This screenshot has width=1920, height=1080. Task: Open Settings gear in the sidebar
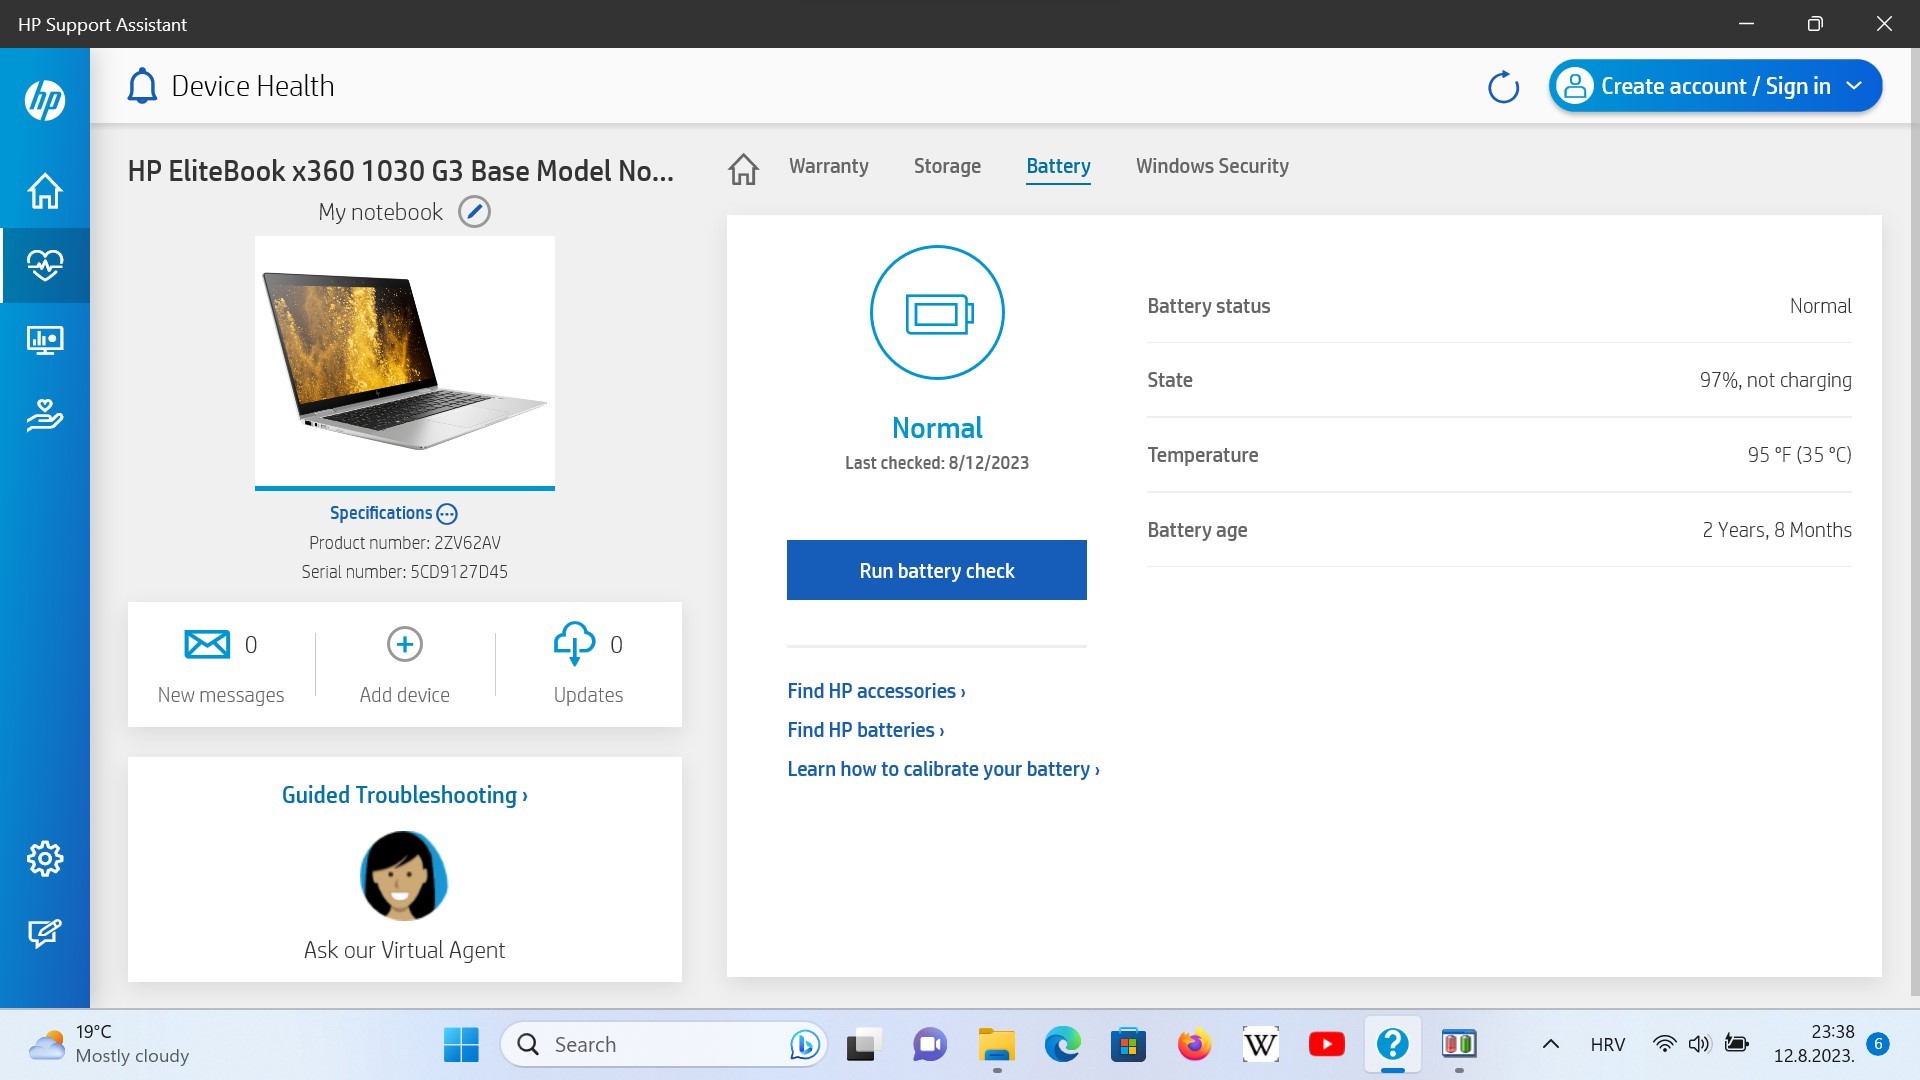point(45,858)
